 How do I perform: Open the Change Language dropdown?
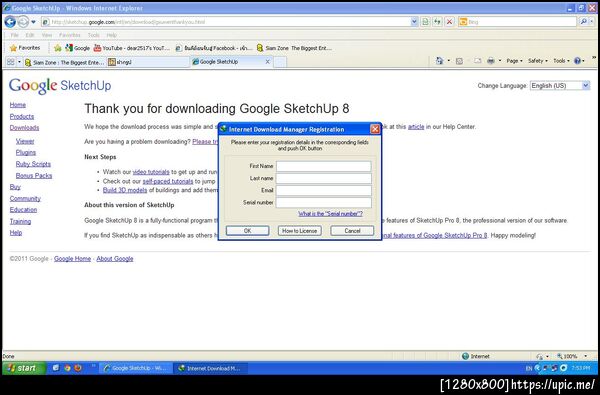coord(560,86)
